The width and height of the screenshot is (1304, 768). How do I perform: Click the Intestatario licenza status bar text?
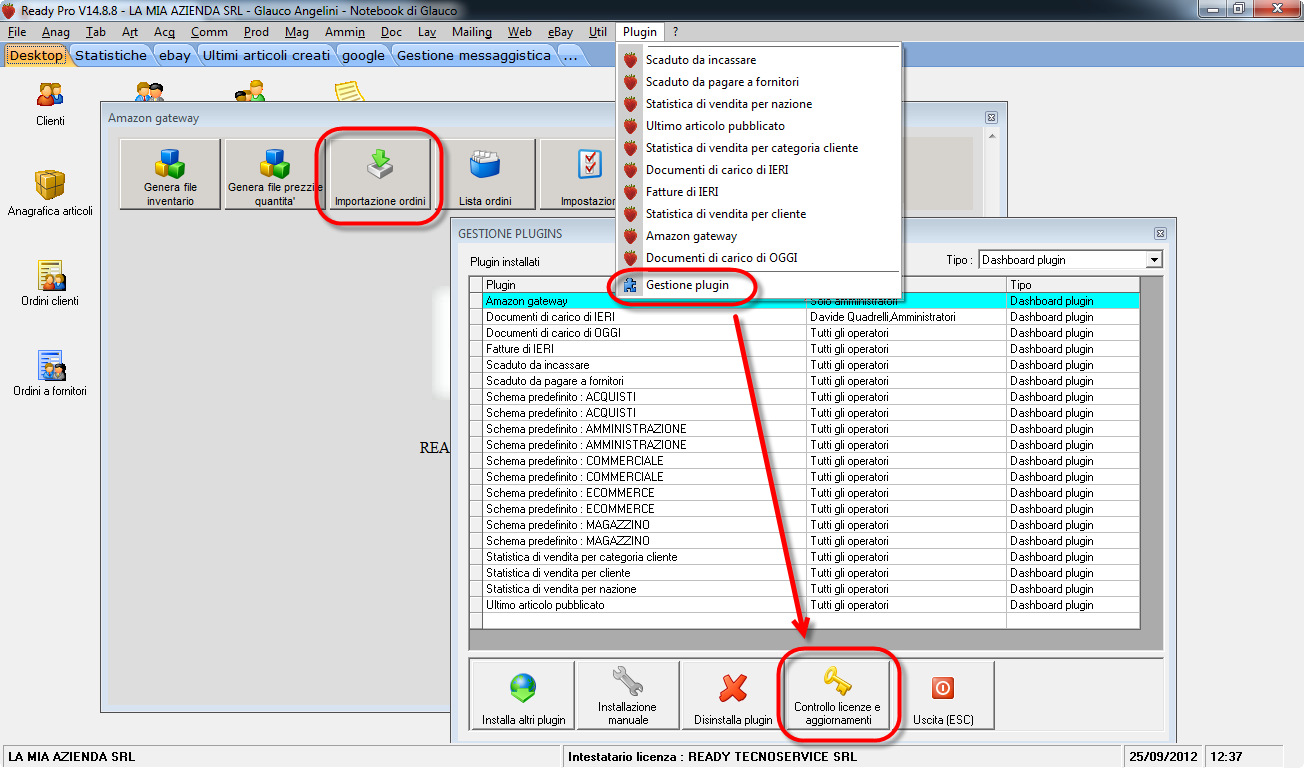coord(712,756)
